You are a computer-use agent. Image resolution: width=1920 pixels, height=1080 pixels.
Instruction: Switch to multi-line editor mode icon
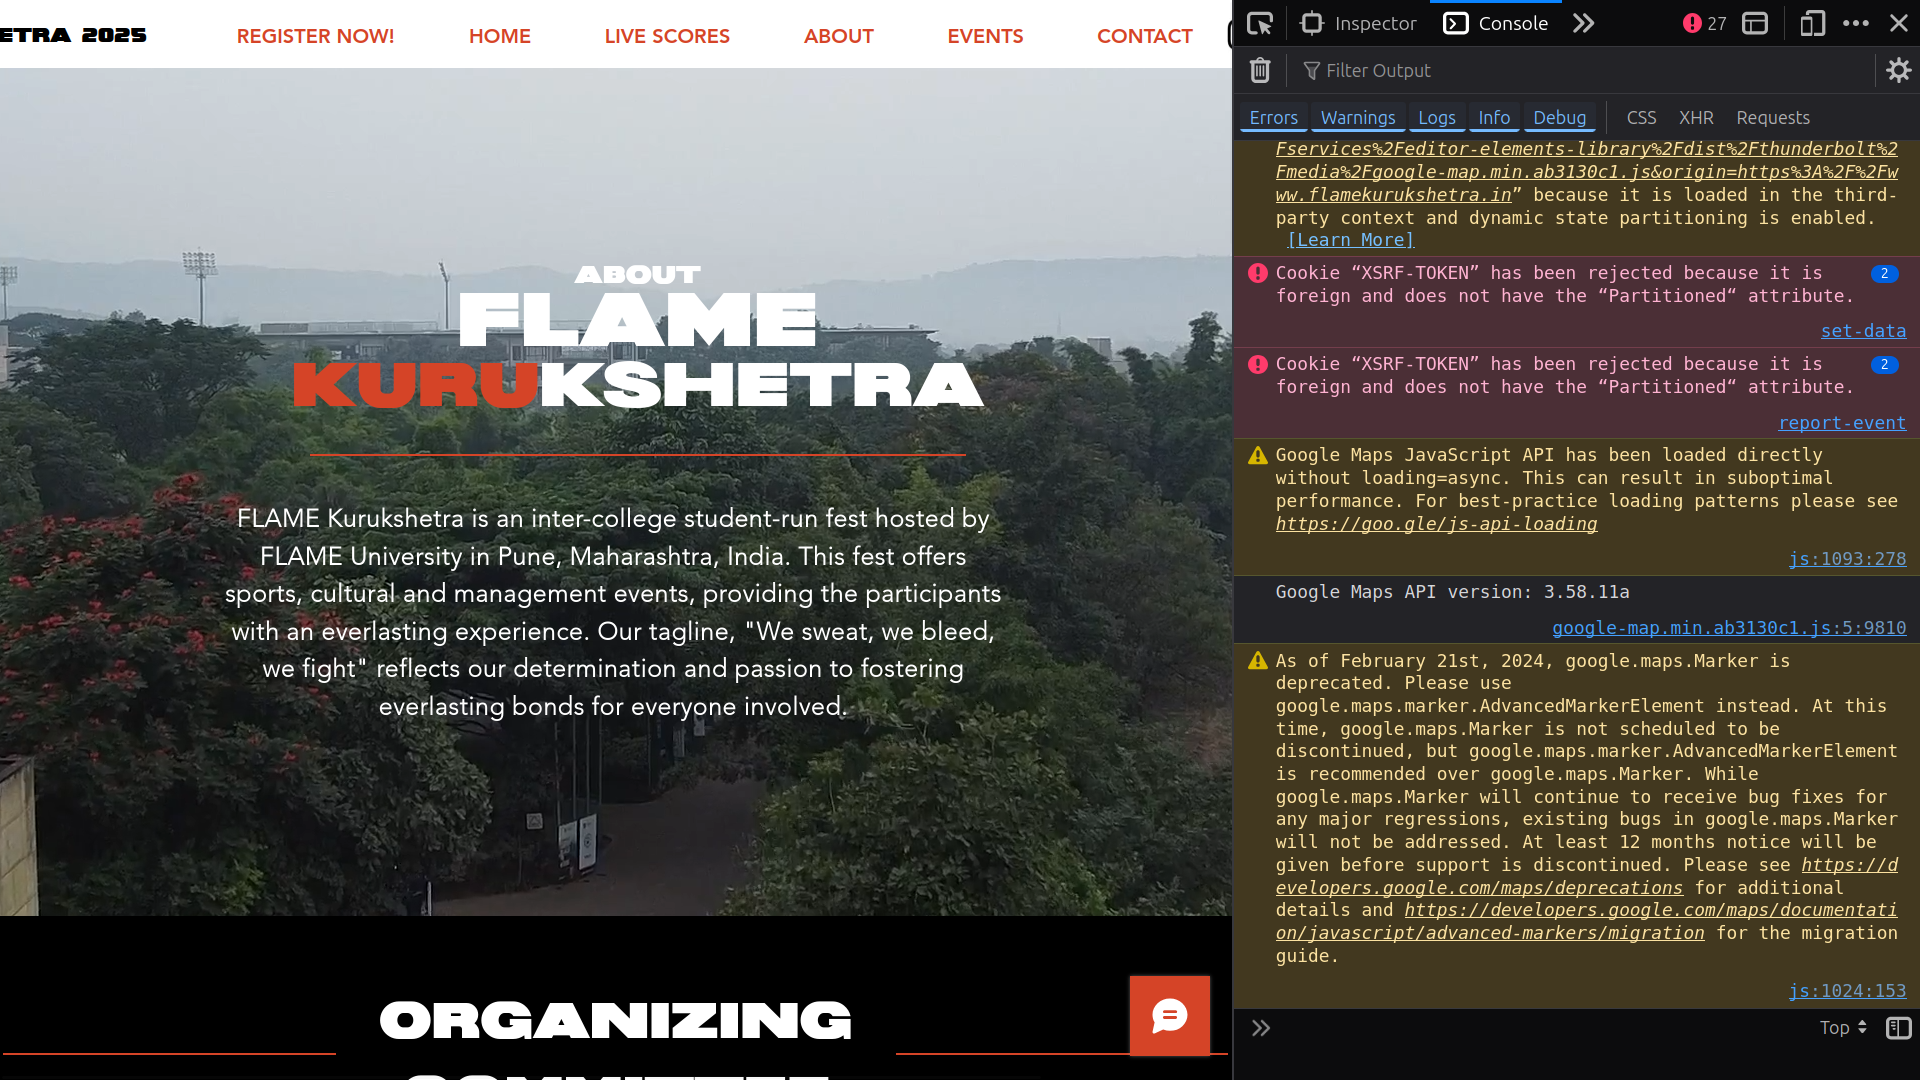pyautogui.click(x=1898, y=1028)
